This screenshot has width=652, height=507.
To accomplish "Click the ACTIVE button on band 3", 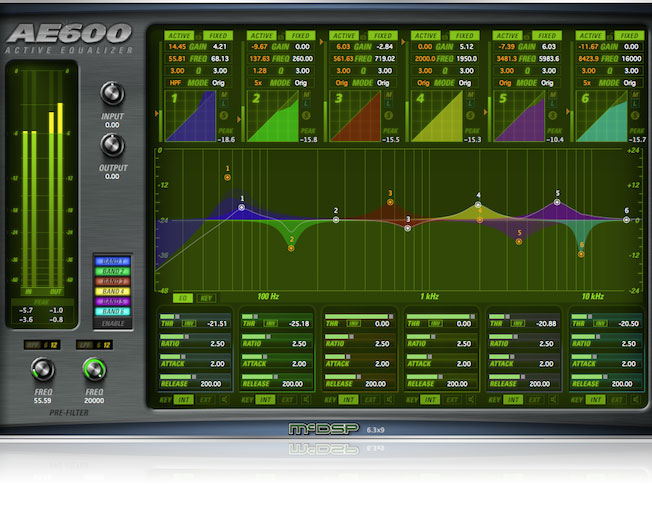I will coord(345,35).
